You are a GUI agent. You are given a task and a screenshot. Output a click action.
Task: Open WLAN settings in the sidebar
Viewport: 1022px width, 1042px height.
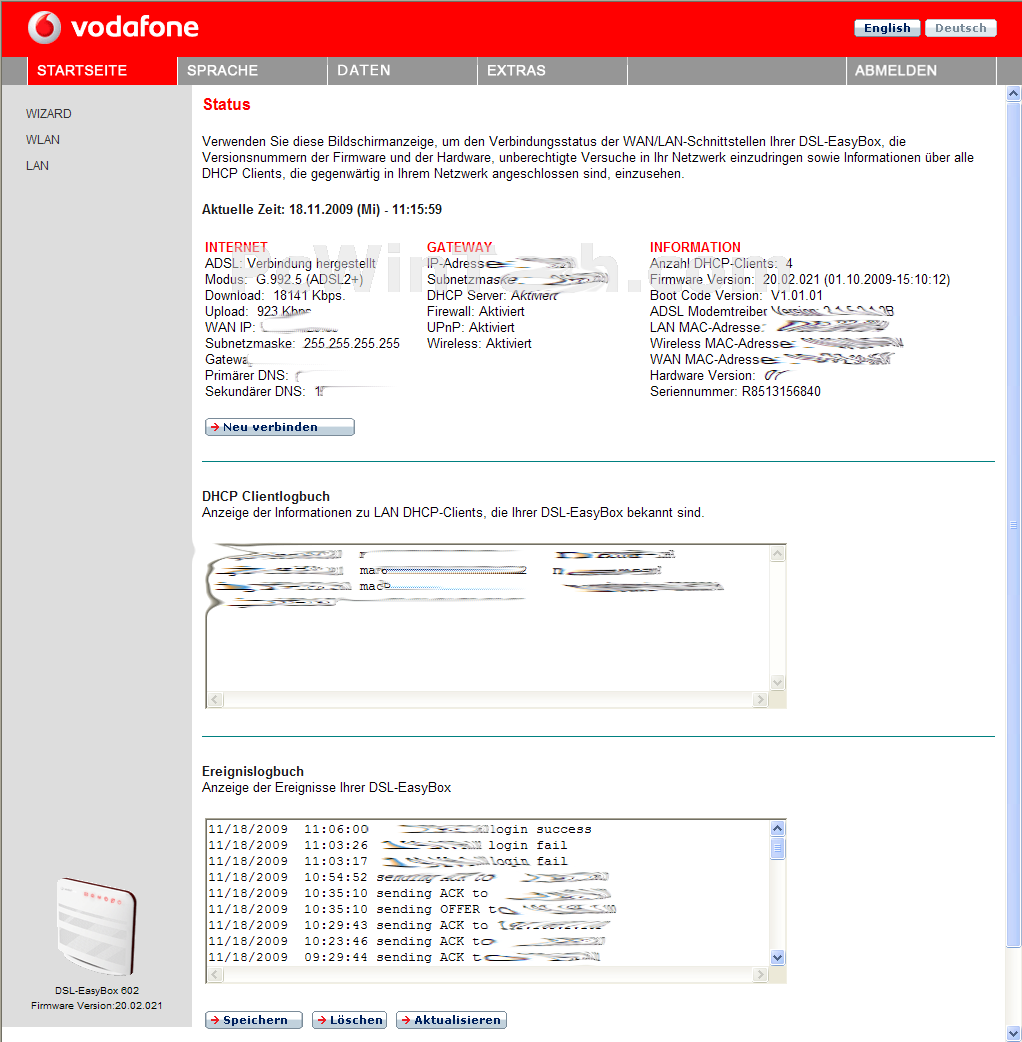[43, 140]
